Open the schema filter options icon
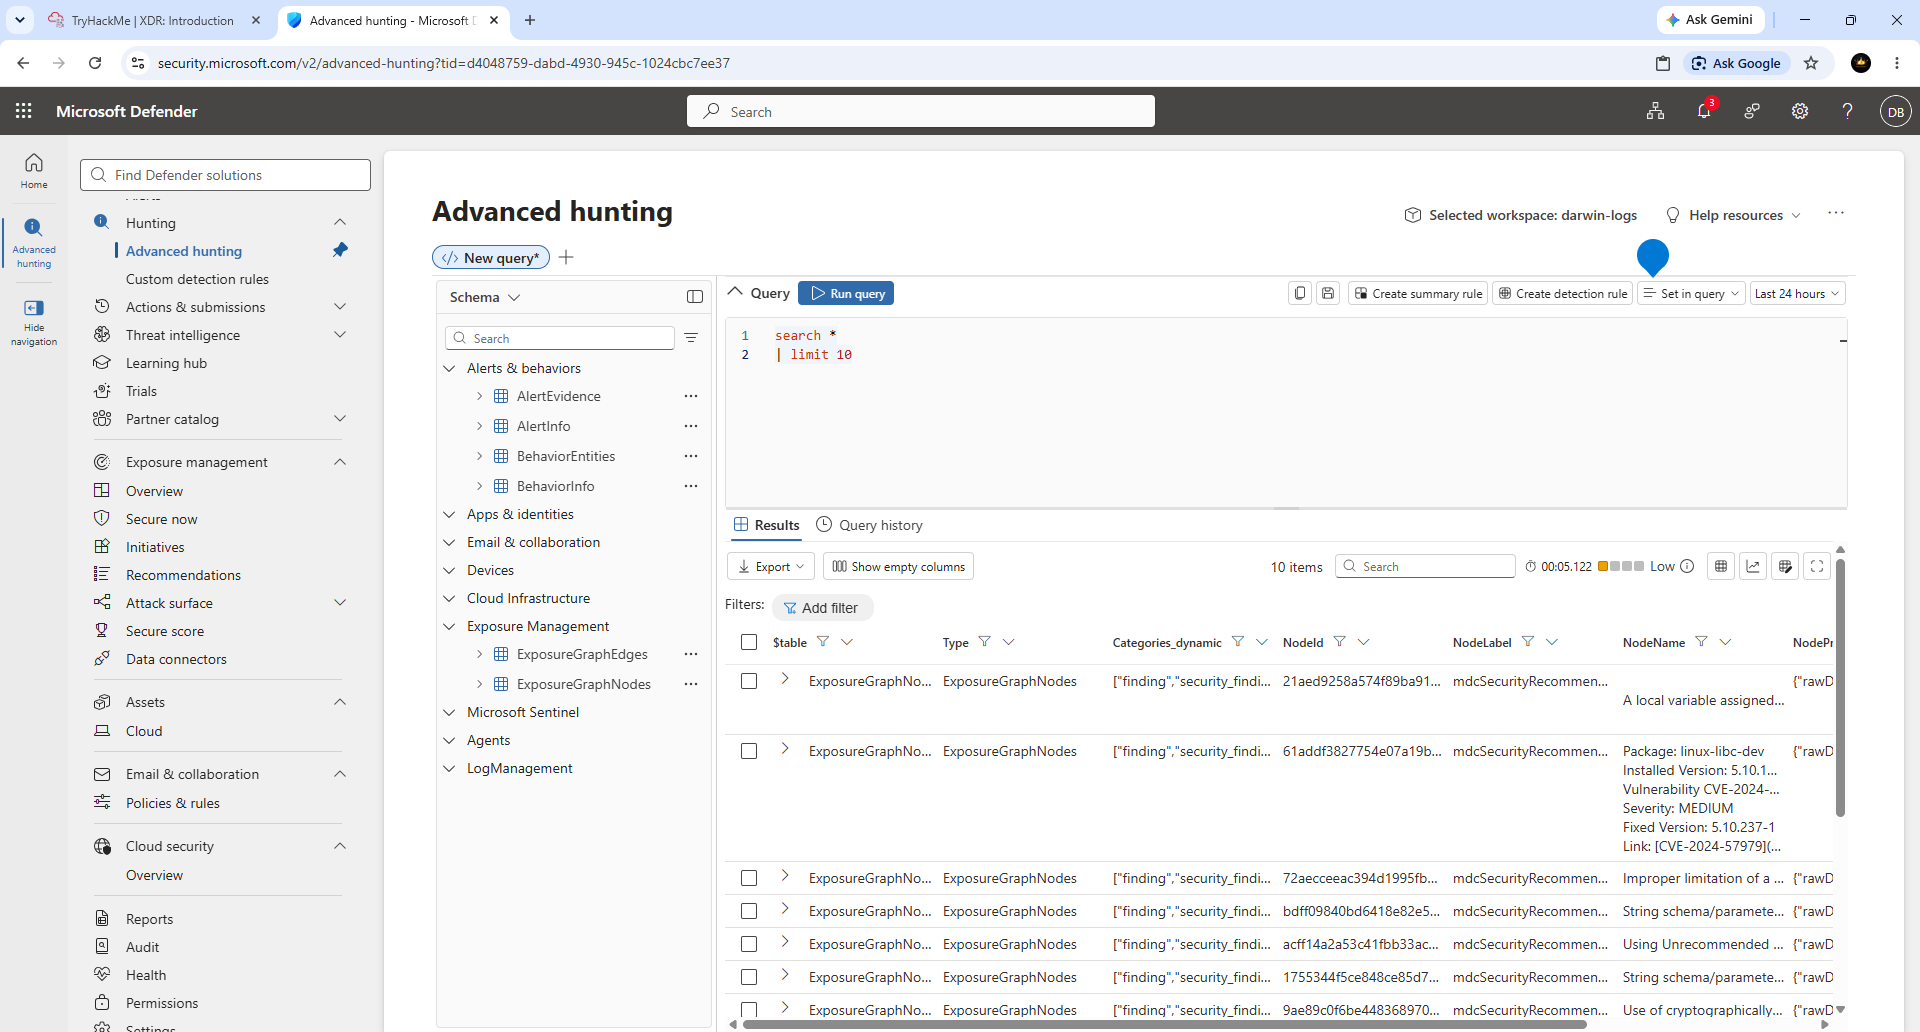This screenshot has width=1920, height=1032. click(691, 338)
